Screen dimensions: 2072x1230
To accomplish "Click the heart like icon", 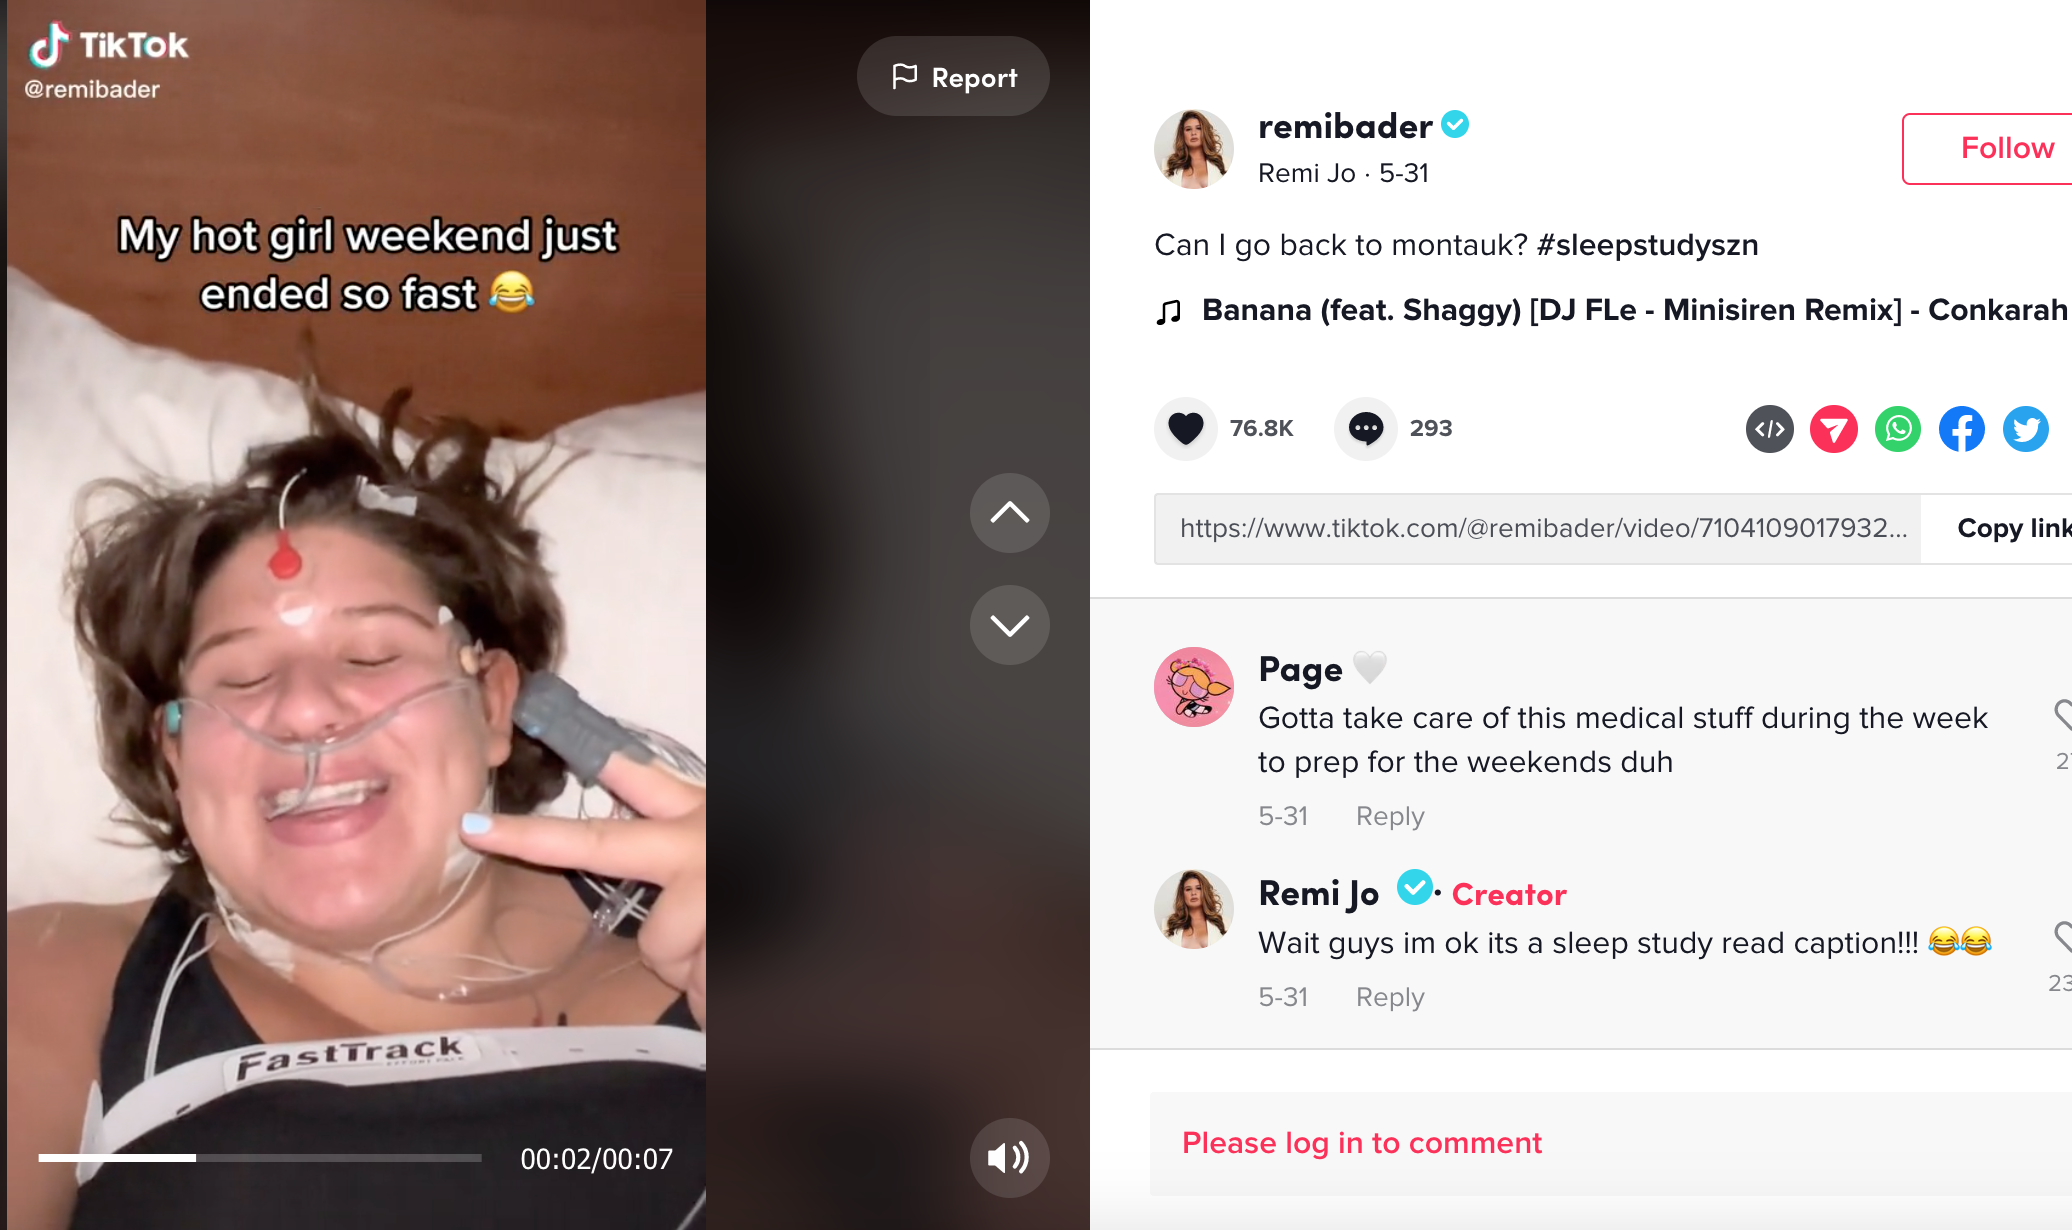I will (1186, 429).
